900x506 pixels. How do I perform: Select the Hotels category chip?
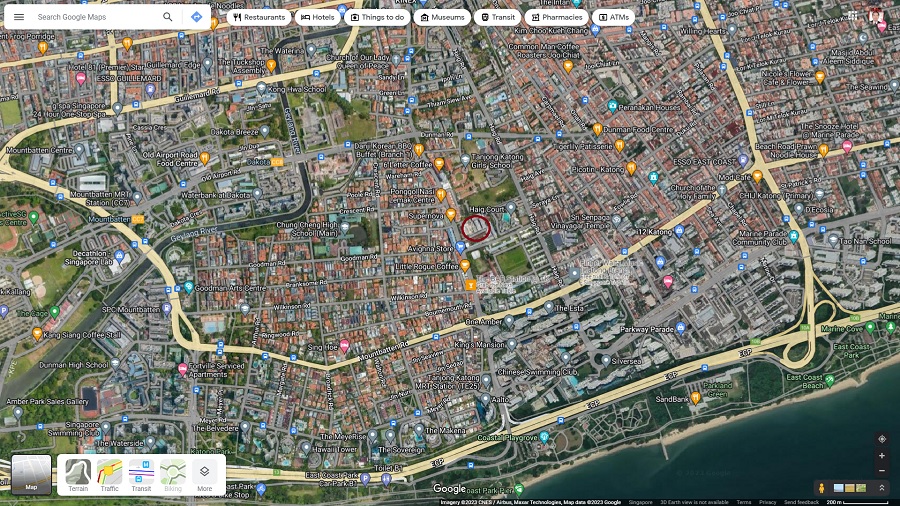(317, 17)
